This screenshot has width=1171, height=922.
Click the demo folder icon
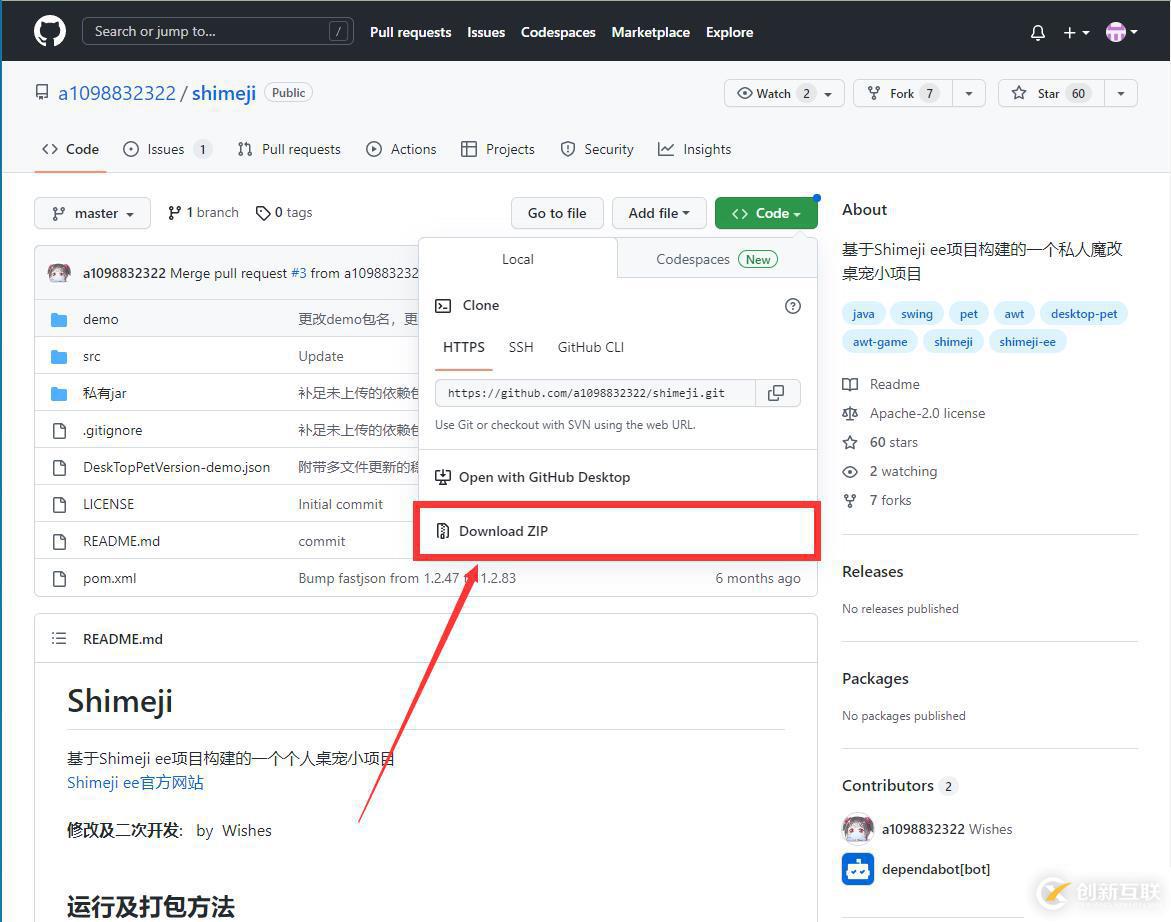[x=59, y=320]
